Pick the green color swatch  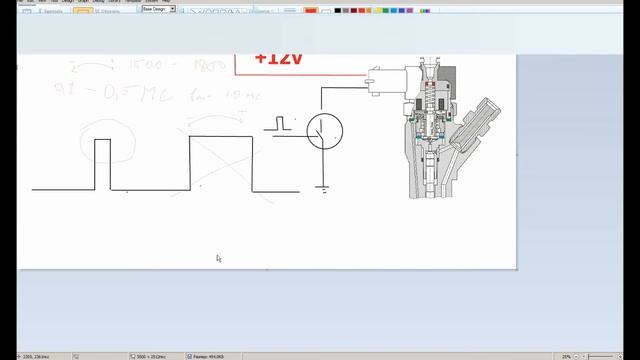[x=386, y=10]
